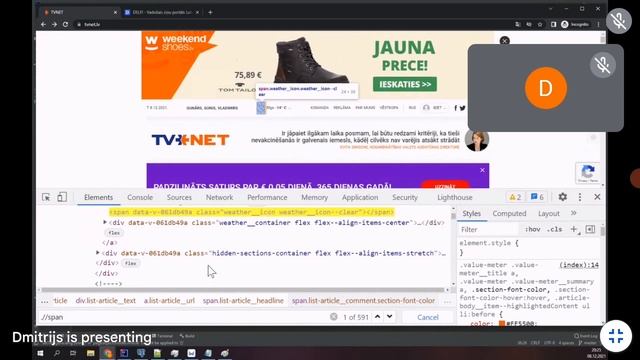Image resolution: width=640 pixels, height=360 pixels.
Task: Open the (index):14 stylesheet link
Action: pos(579,265)
